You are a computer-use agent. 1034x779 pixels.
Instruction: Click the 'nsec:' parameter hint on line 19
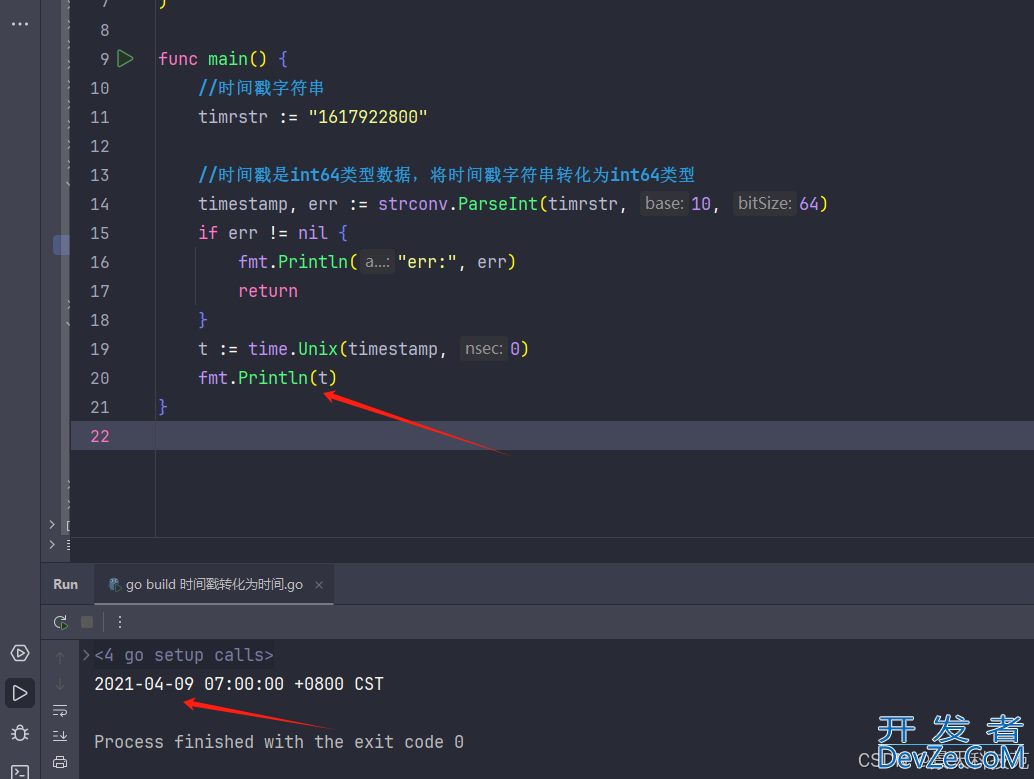click(x=484, y=348)
